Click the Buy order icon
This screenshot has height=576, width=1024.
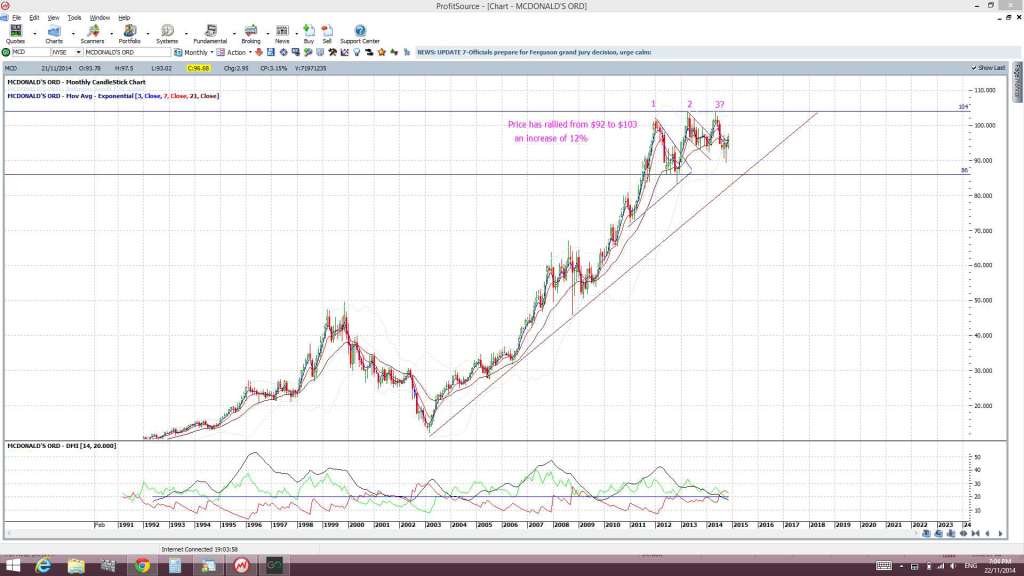(309, 34)
